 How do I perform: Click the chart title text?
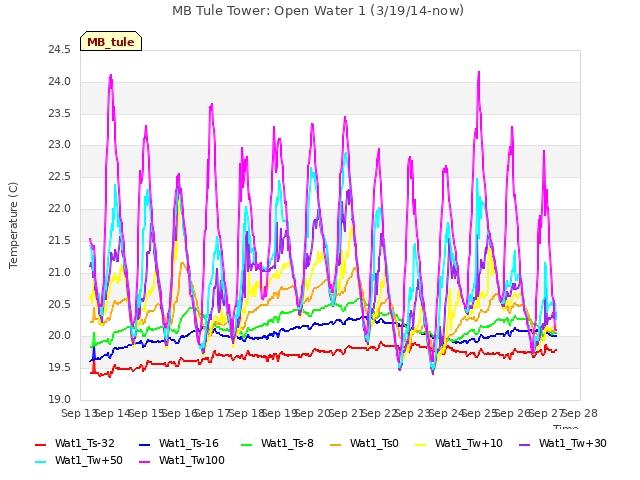[x=318, y=11]
